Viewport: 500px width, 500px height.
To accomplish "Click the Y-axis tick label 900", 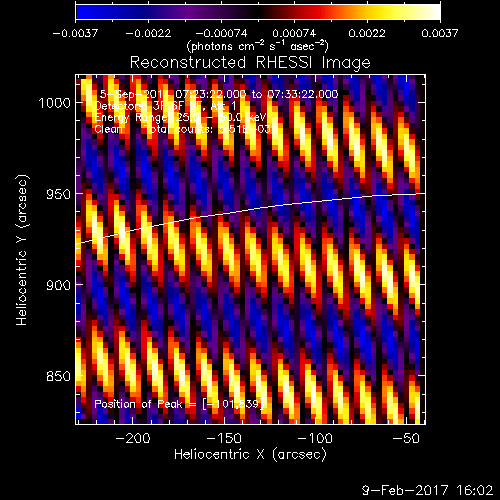I will pos(58,285).
